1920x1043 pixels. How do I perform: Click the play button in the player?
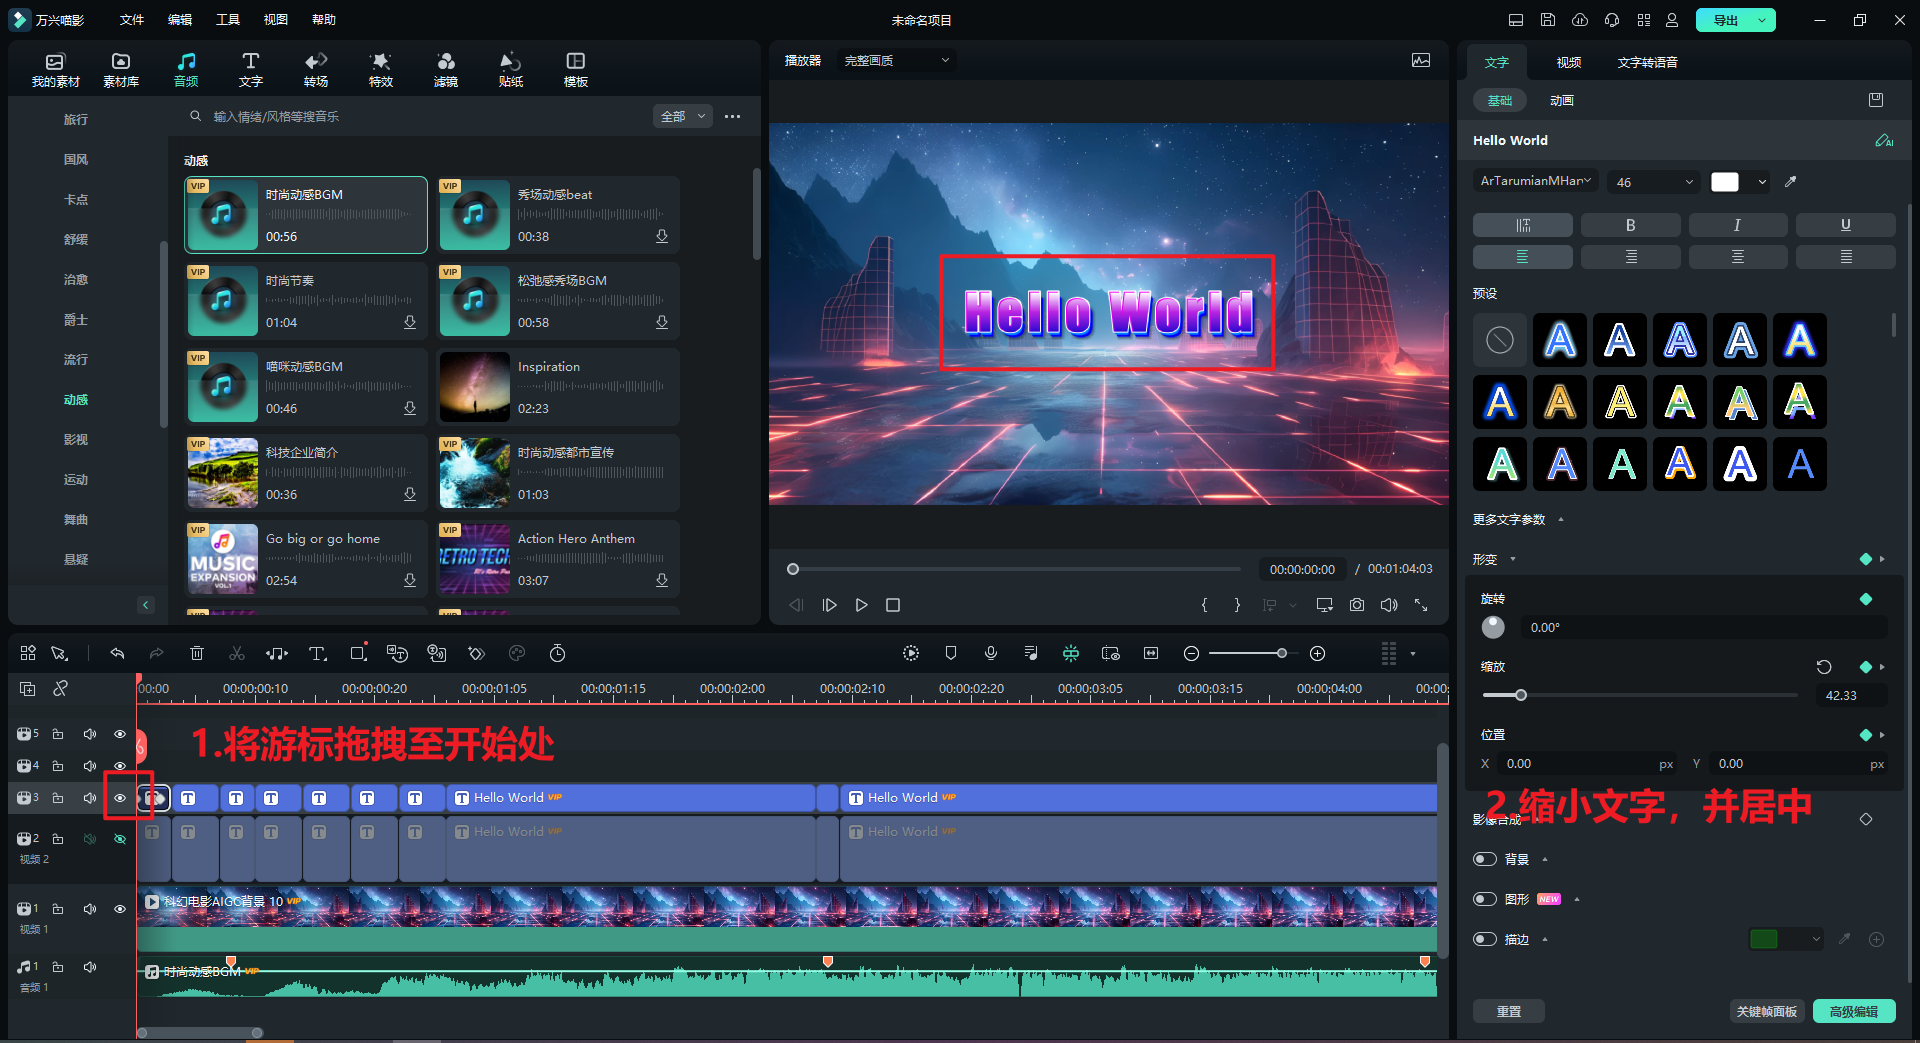861,605
